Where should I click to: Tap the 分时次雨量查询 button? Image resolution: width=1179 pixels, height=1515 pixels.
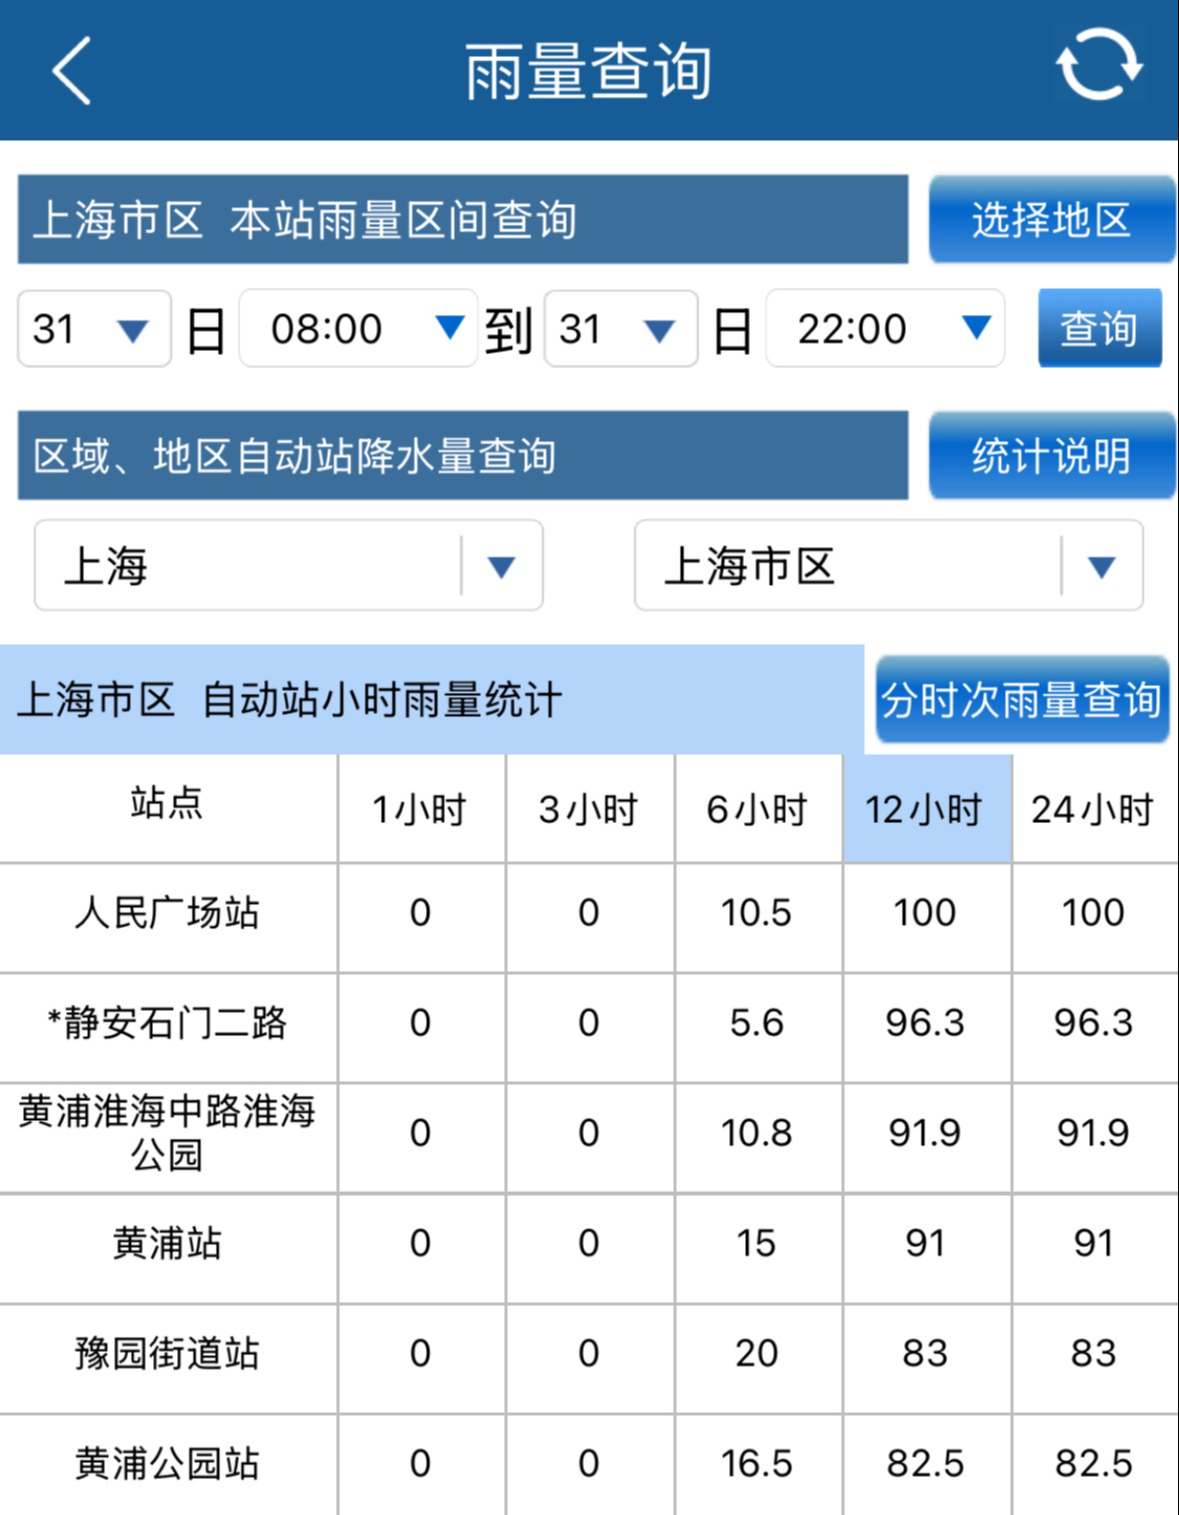(x=1021, y=700)
